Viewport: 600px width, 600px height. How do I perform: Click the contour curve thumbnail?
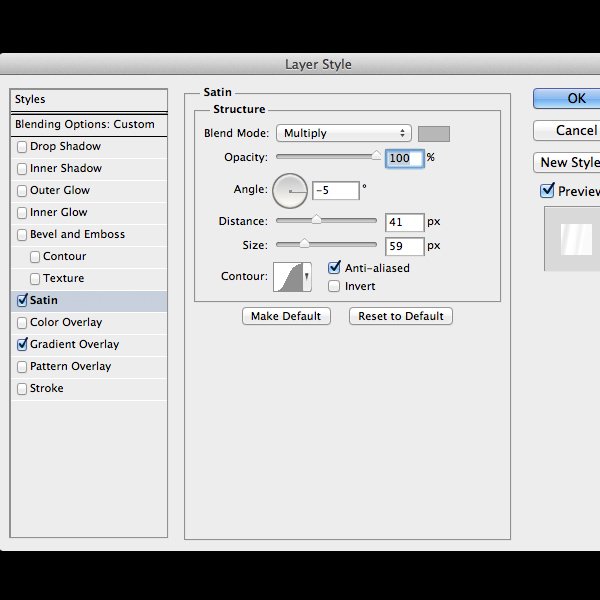288,277
